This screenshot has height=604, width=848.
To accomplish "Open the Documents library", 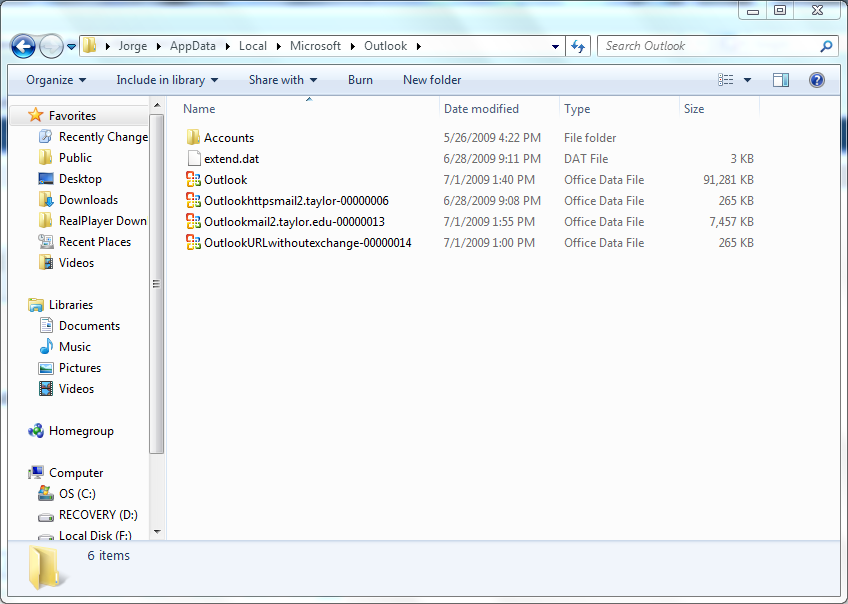I will [x=89, y=326].
